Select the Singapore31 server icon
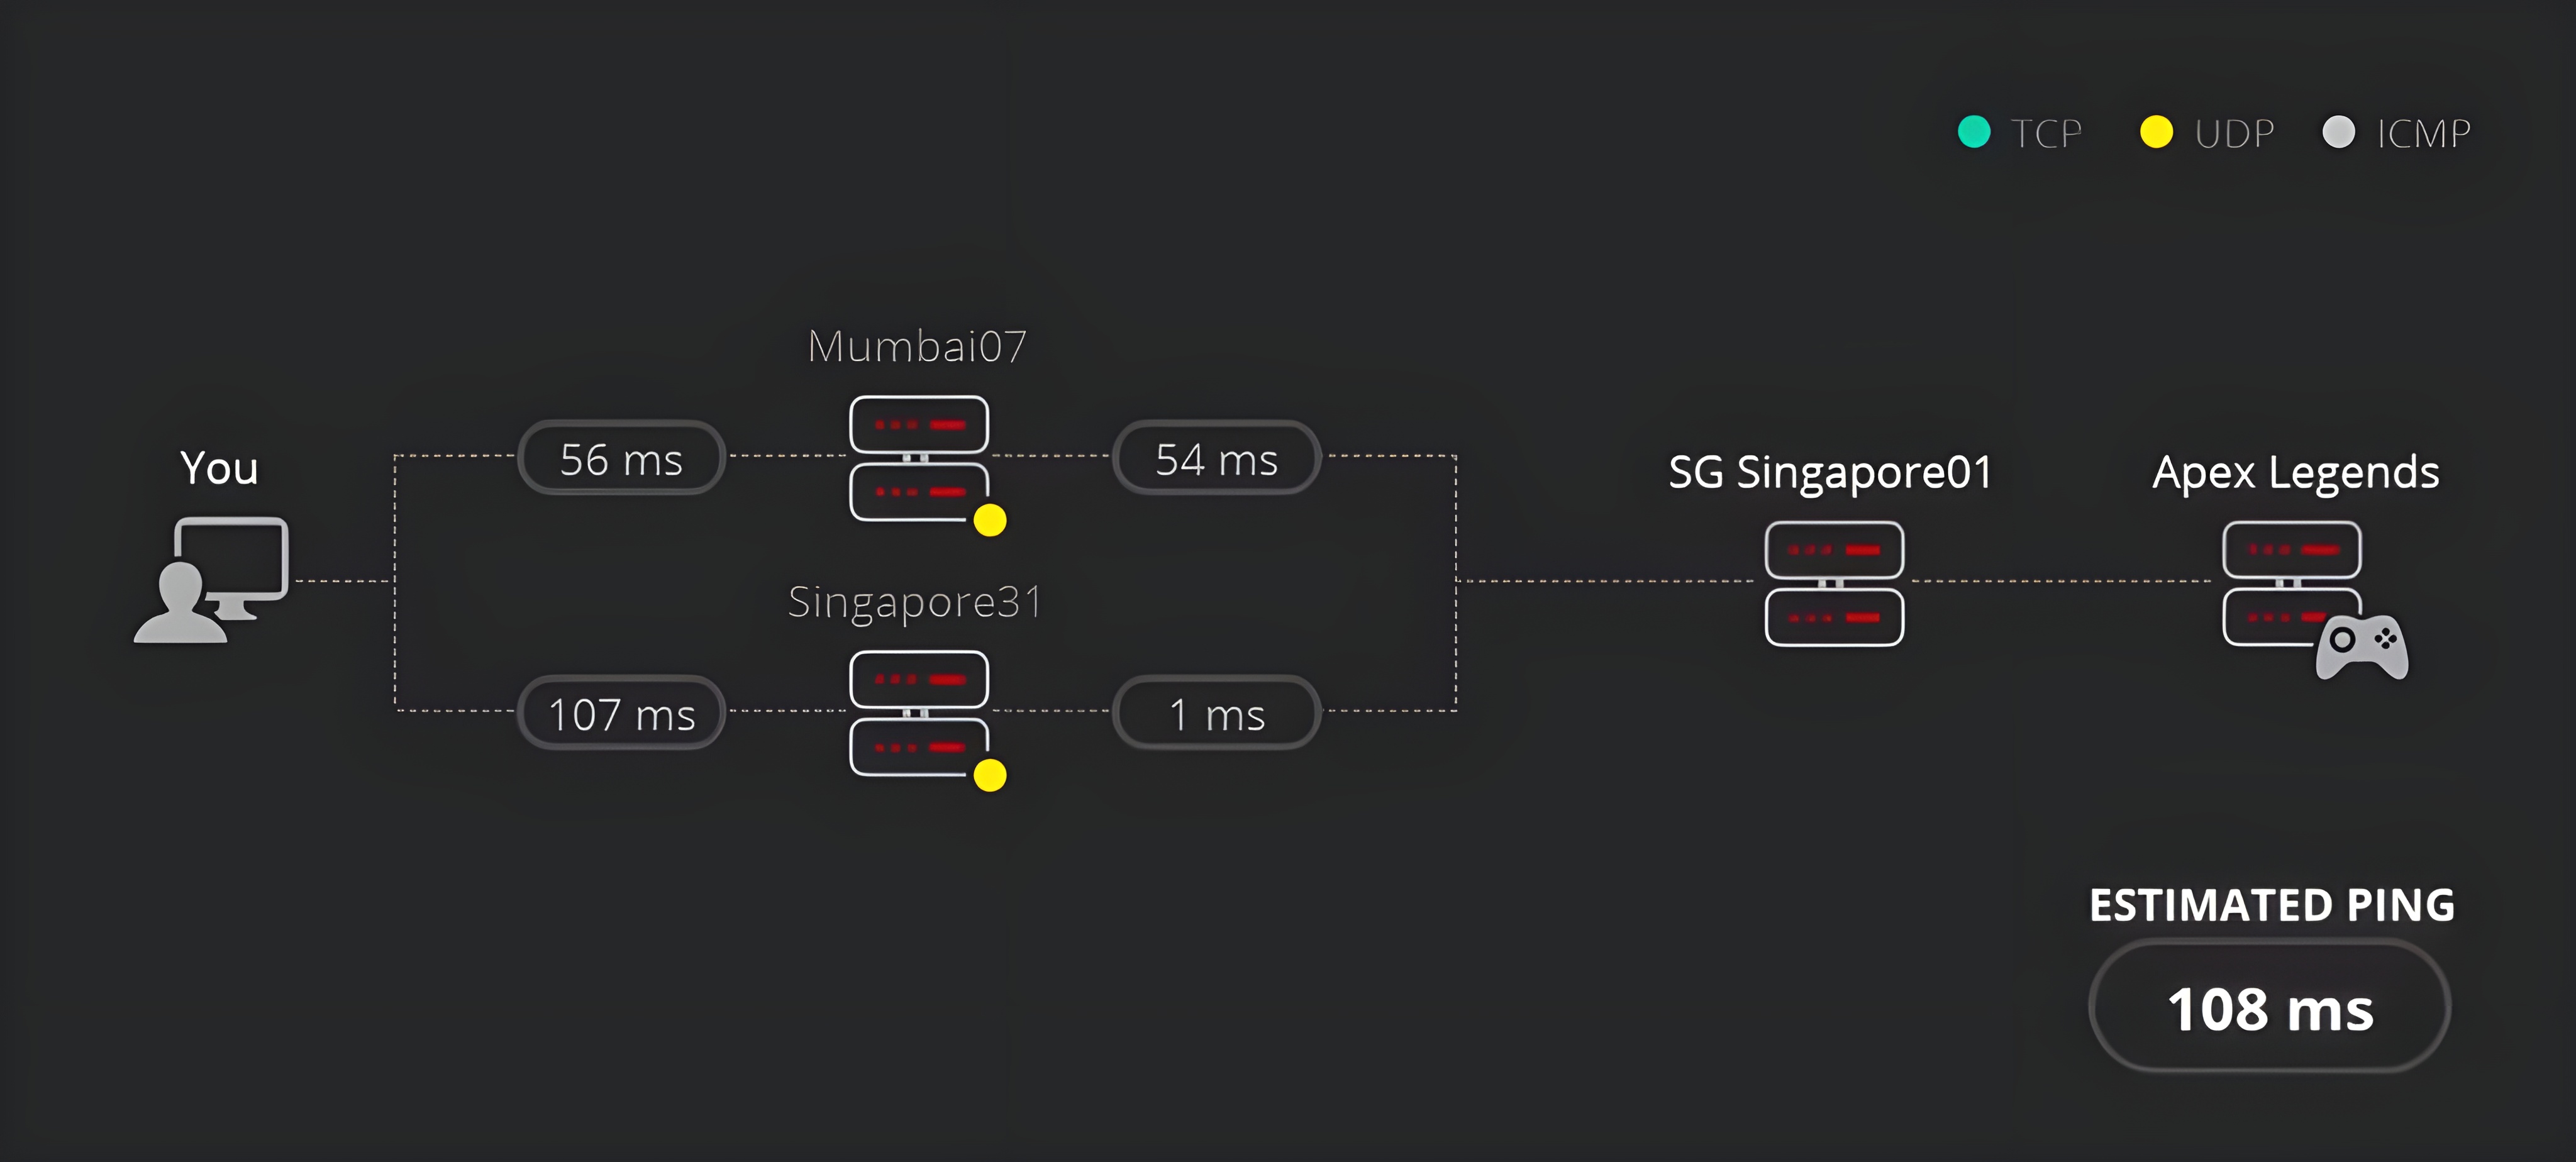Image resolution: width=2576 pixels, height=1162 pixels. (x=919, y=713)
